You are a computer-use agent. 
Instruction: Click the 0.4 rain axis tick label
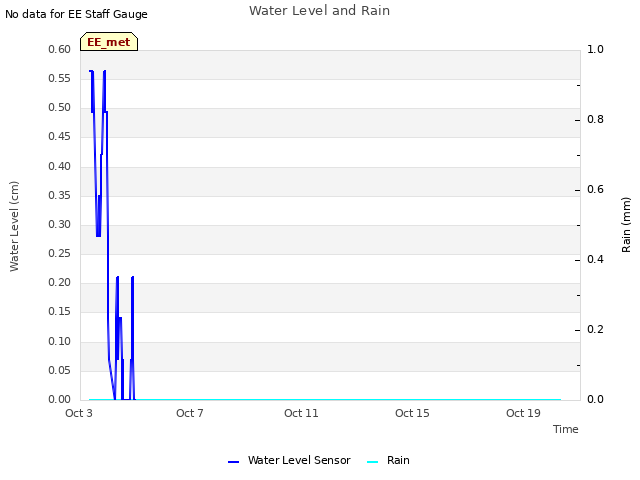[596, 259]
